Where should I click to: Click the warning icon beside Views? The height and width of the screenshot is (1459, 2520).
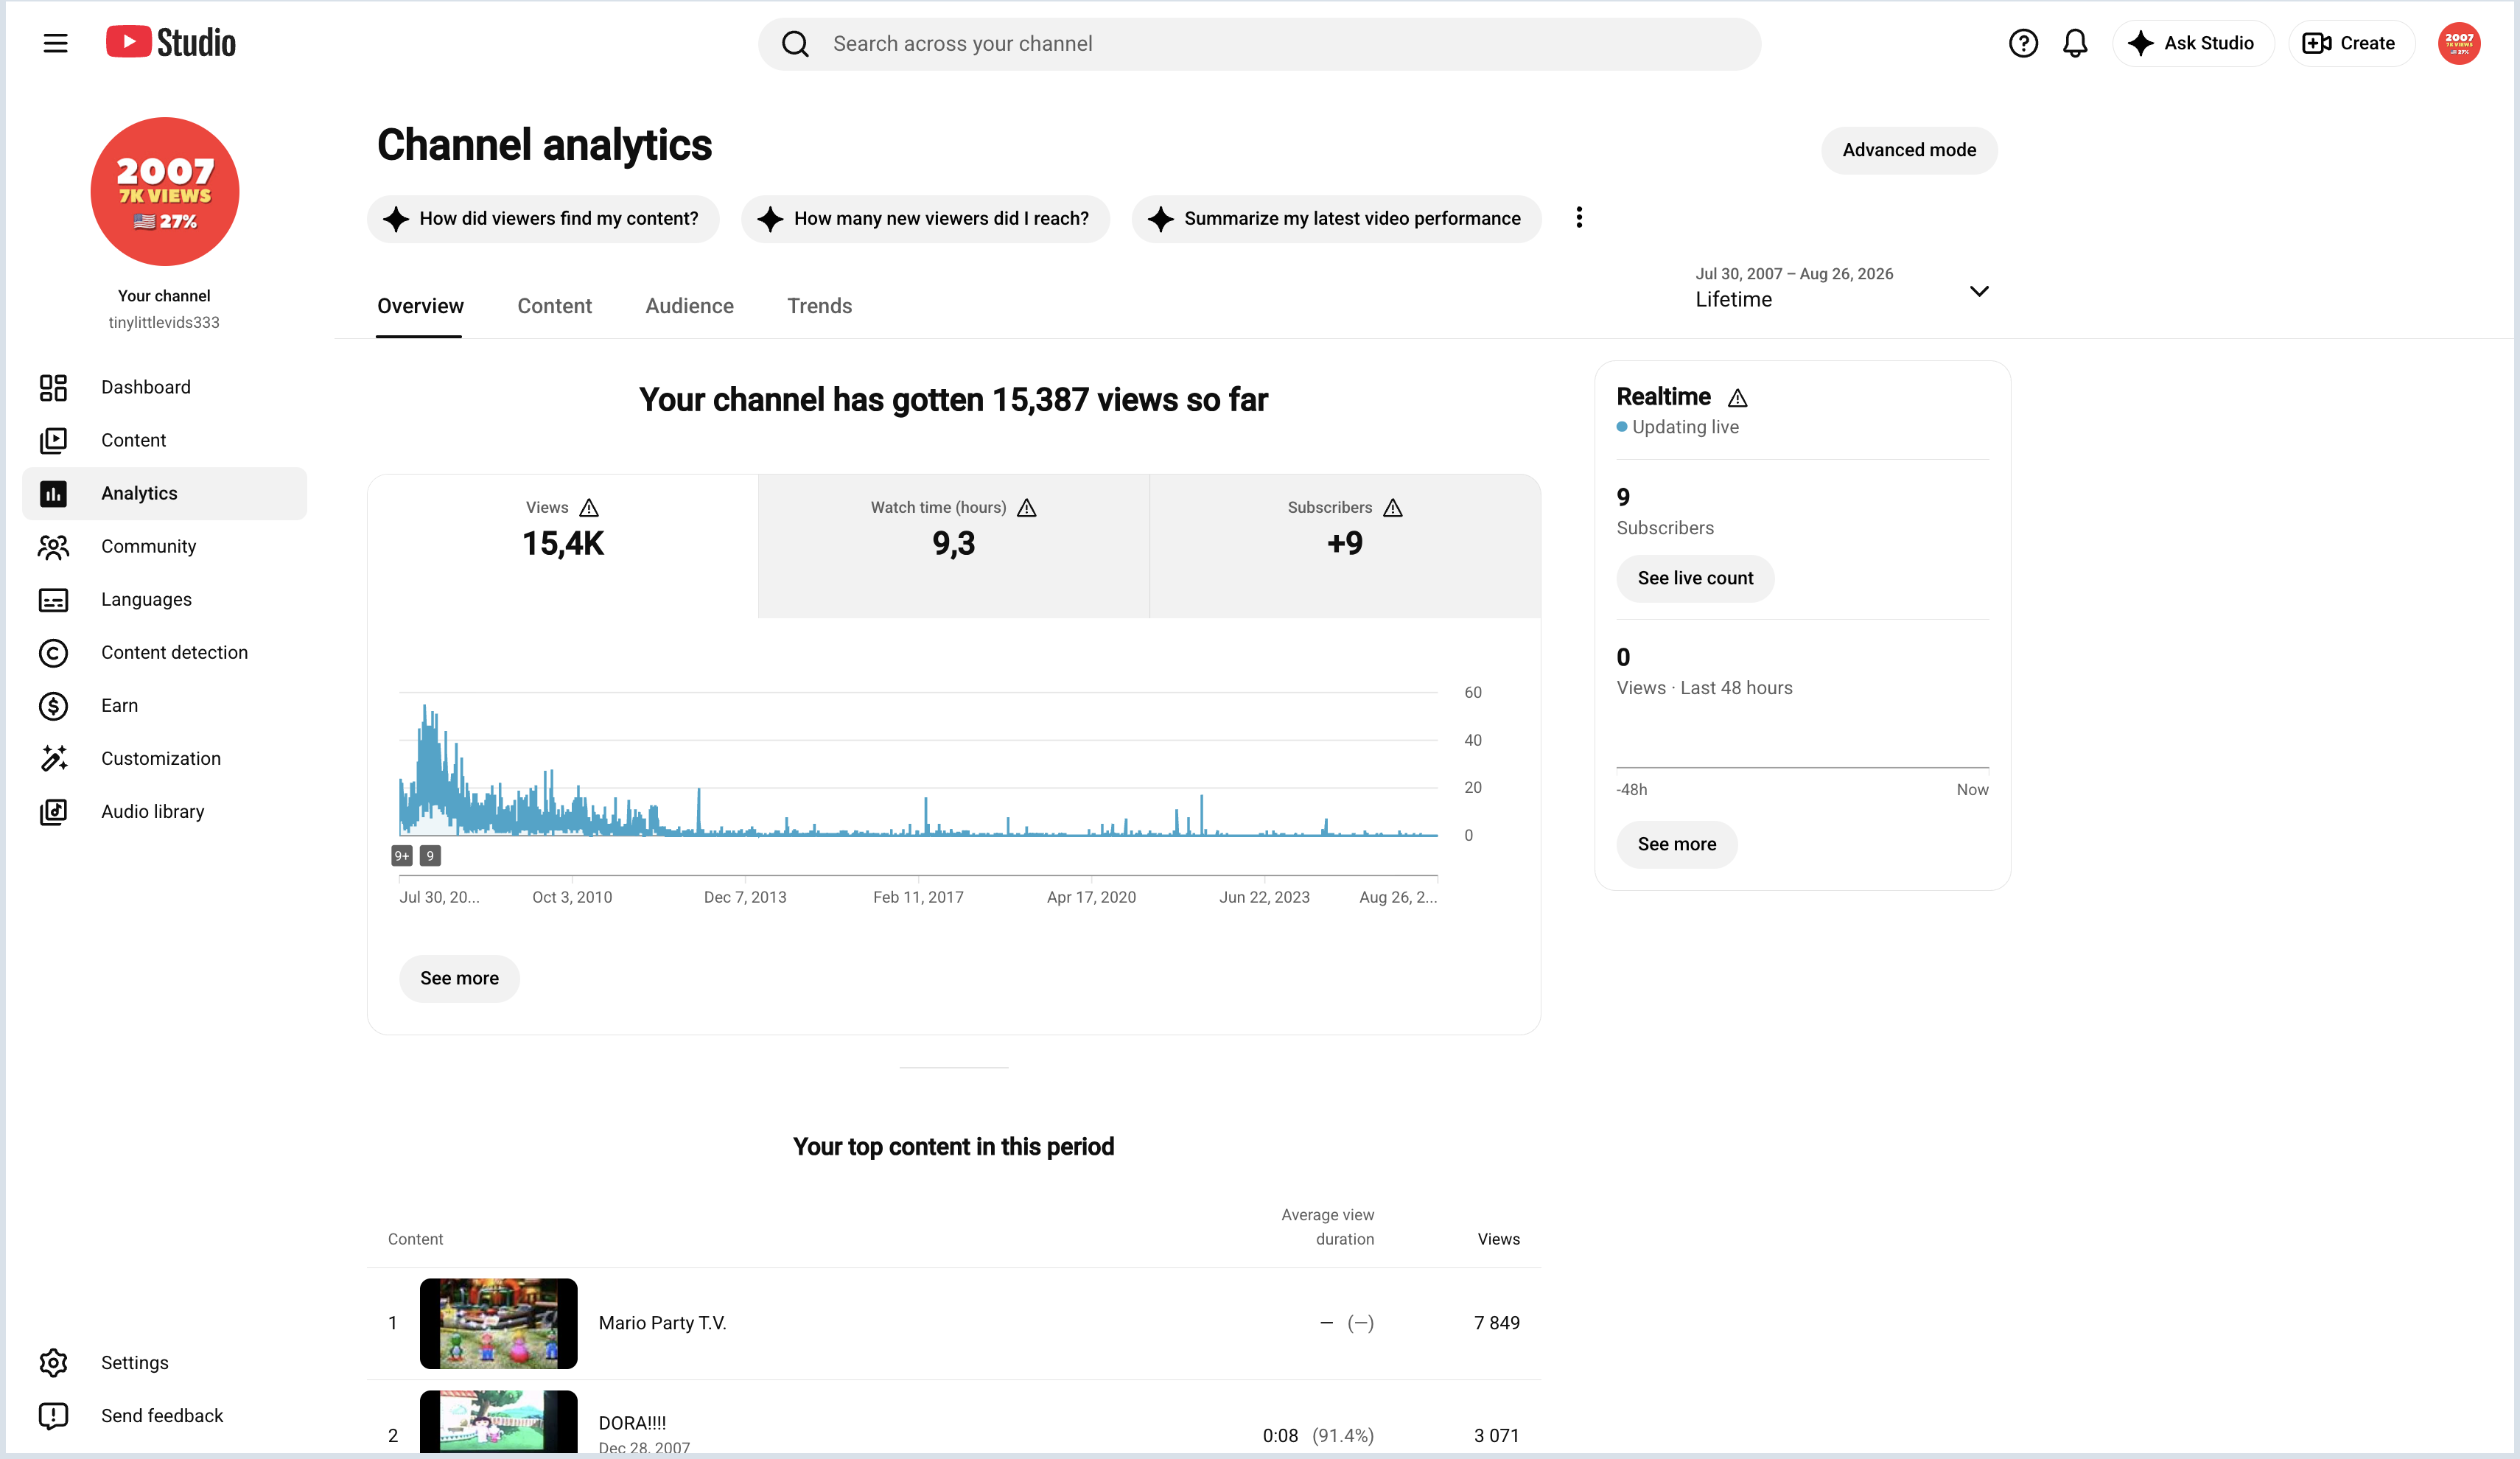pos(589,508)
